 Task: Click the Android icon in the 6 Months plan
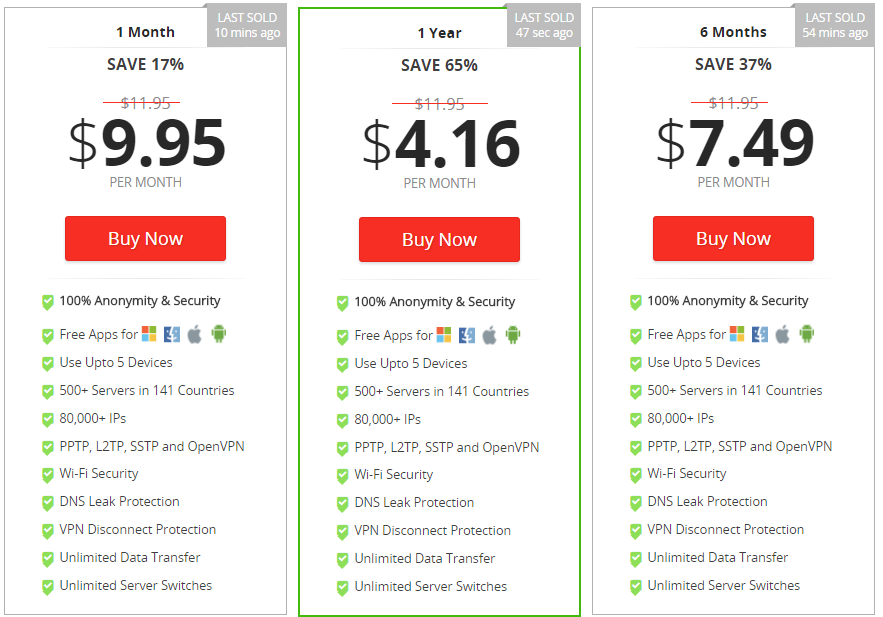click(x=806, y=334)
